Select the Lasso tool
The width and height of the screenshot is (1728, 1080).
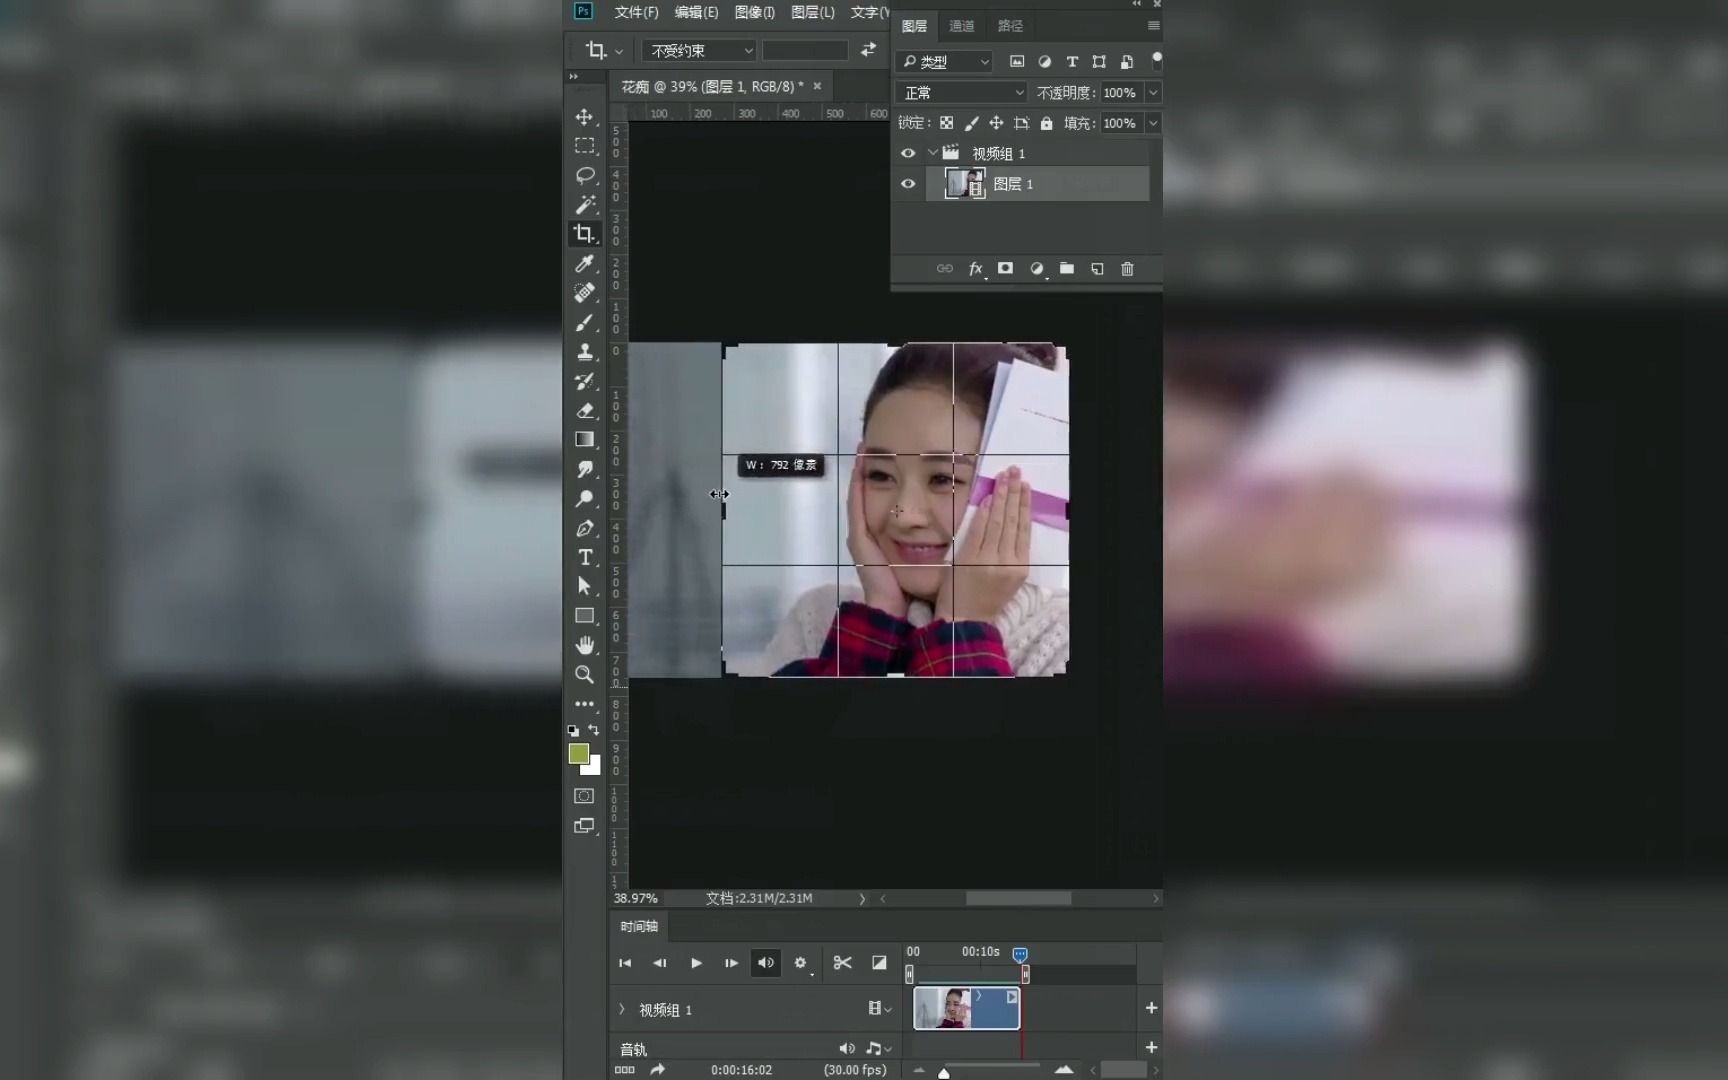point(585,176)
